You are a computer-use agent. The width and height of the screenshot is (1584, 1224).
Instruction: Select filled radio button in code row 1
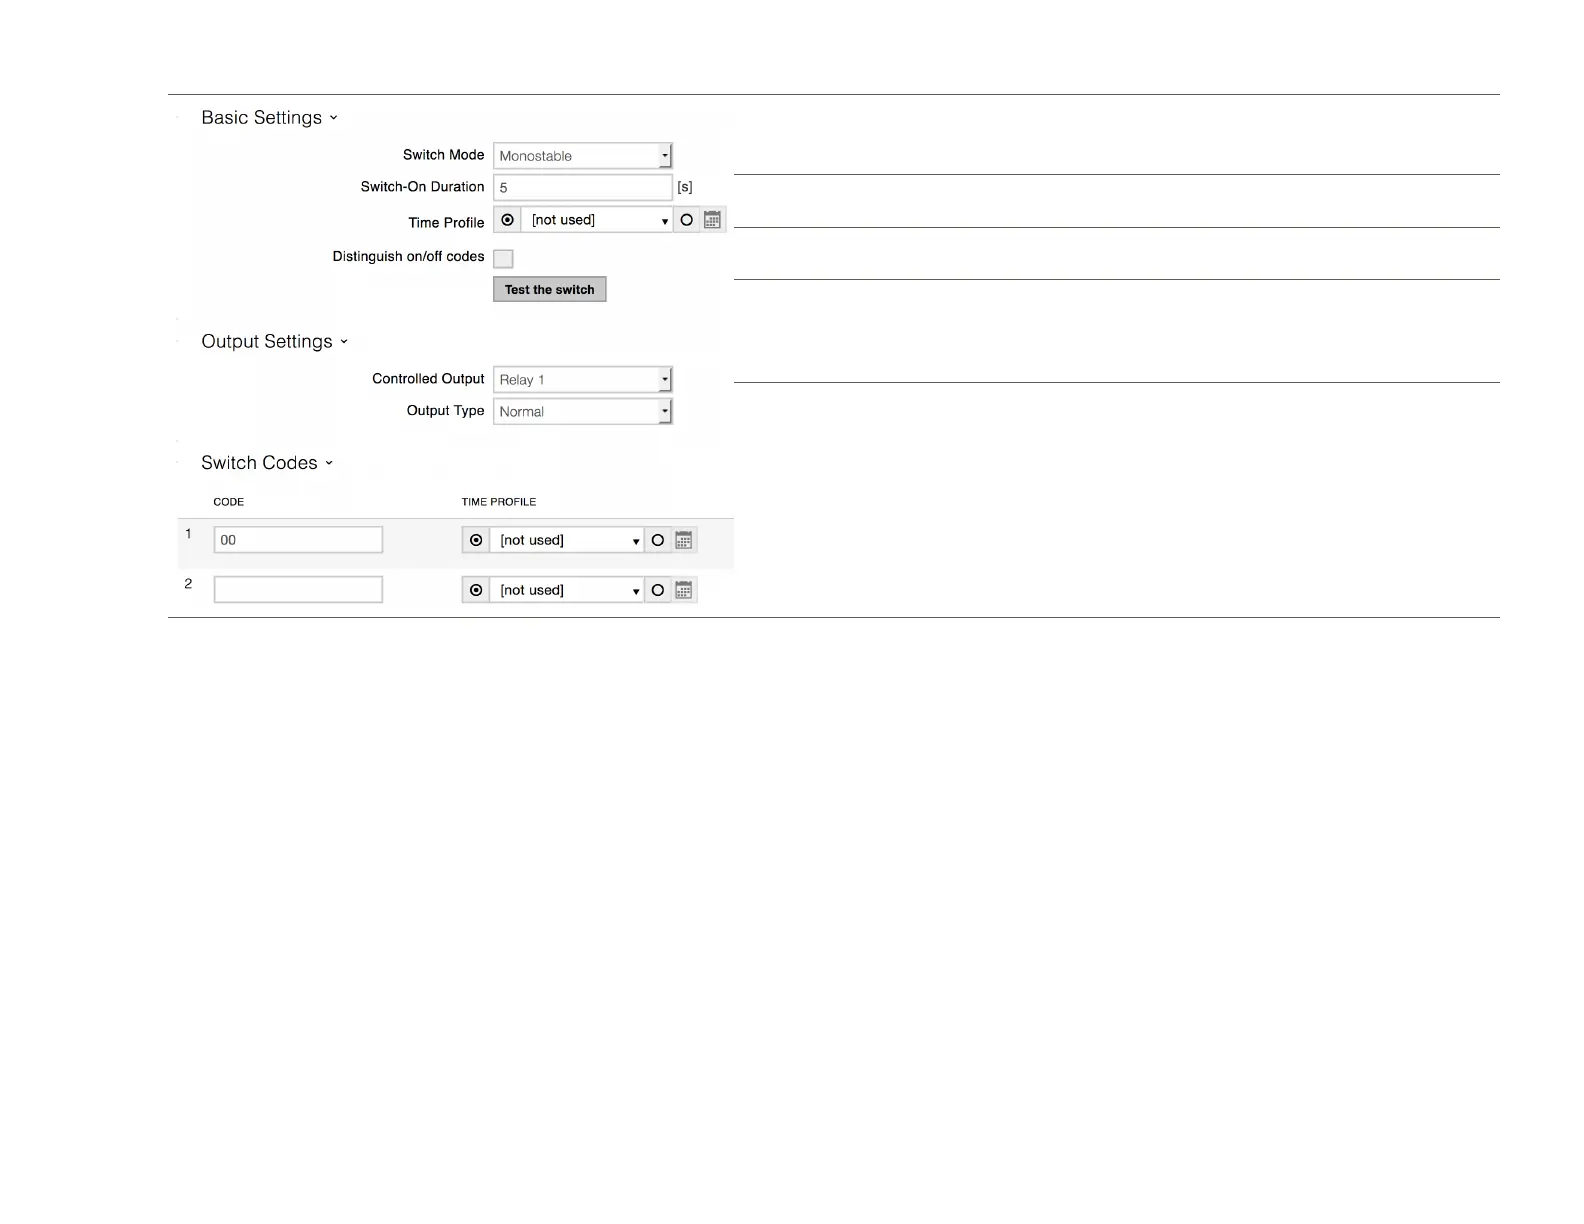click(476, 540)
